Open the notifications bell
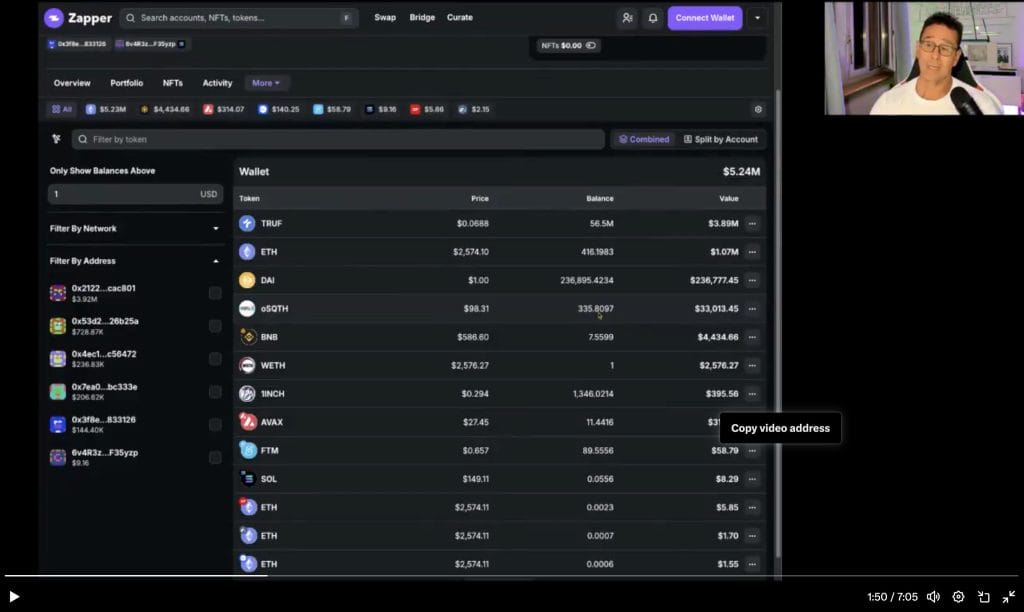This screenshot has width=1024, height=612. tap(653, 18)
